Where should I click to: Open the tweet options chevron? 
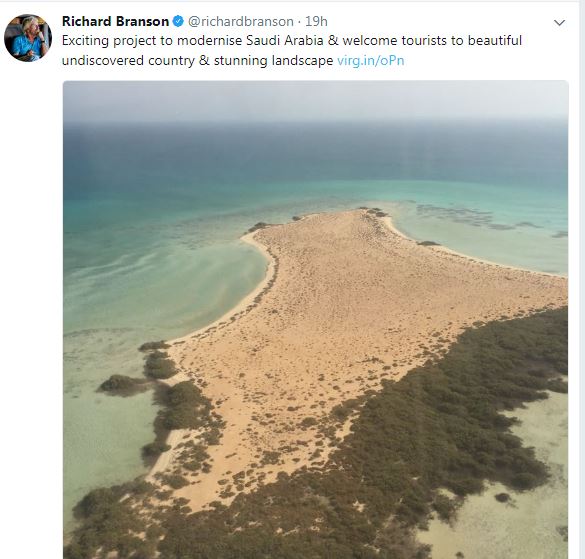(559, 23)
